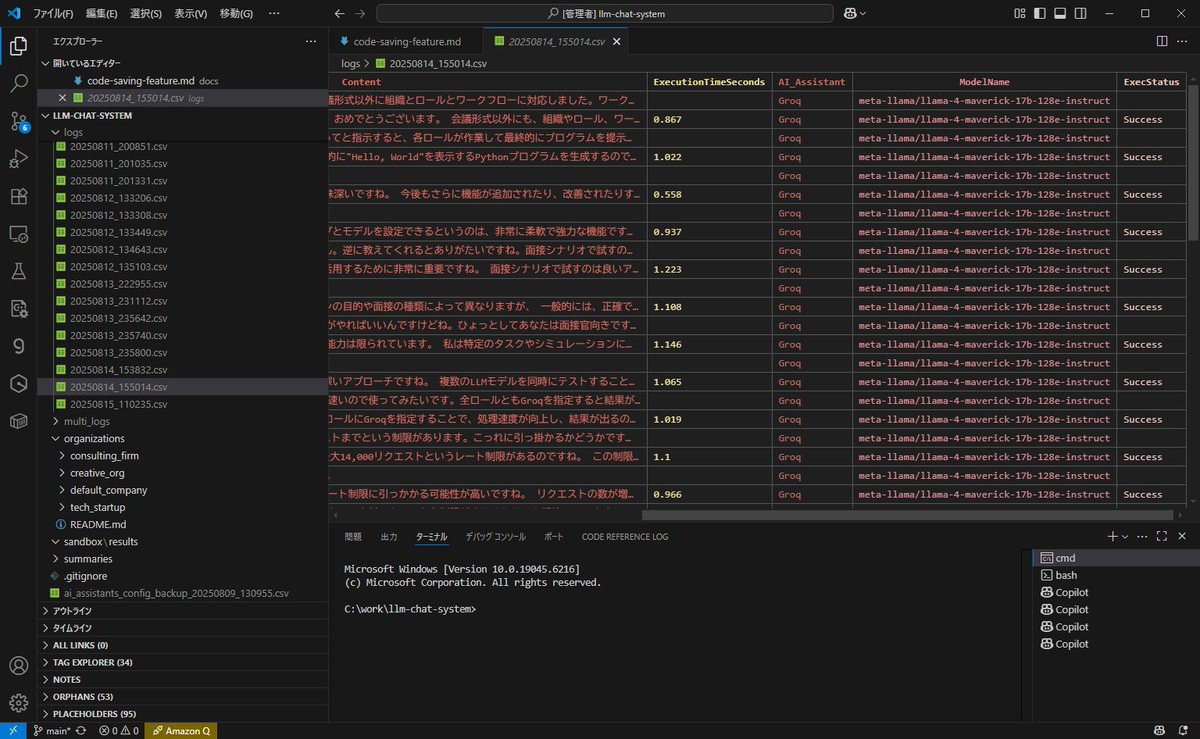Open the Testing flask view
1200x739 pixels.
click(x=18, y=271)
